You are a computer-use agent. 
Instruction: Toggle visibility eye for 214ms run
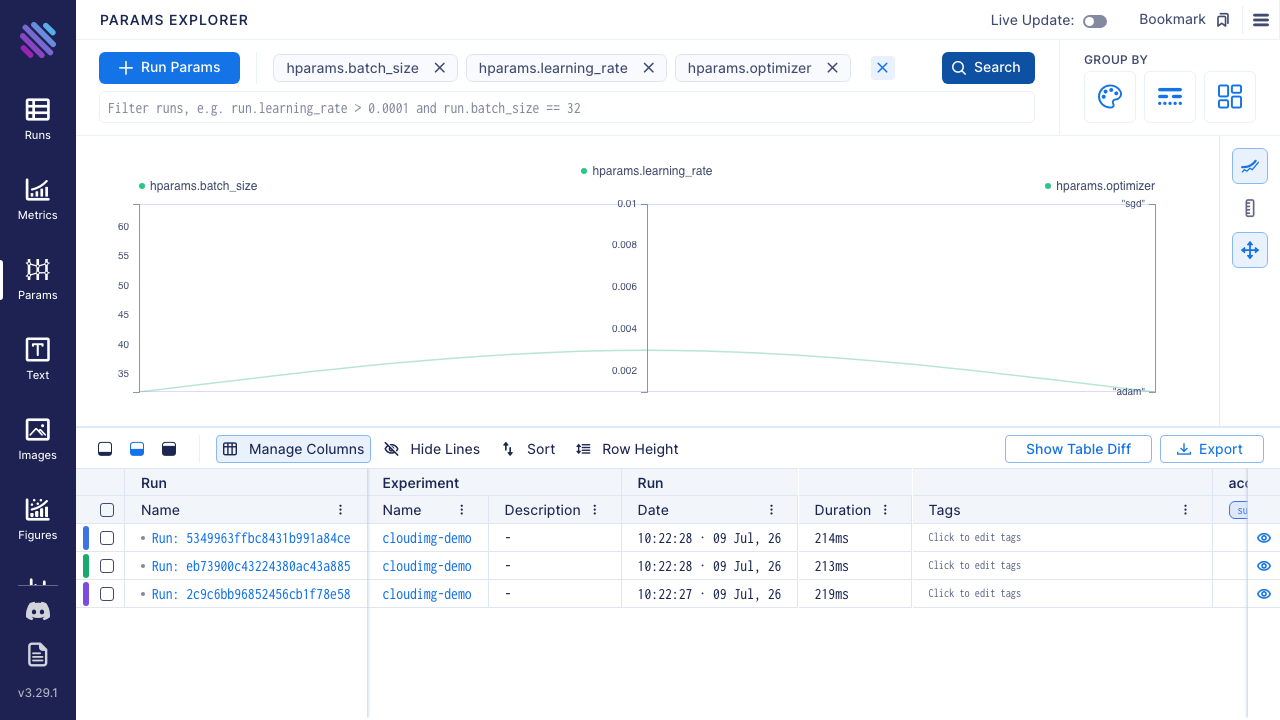(x=1264, y=538)
